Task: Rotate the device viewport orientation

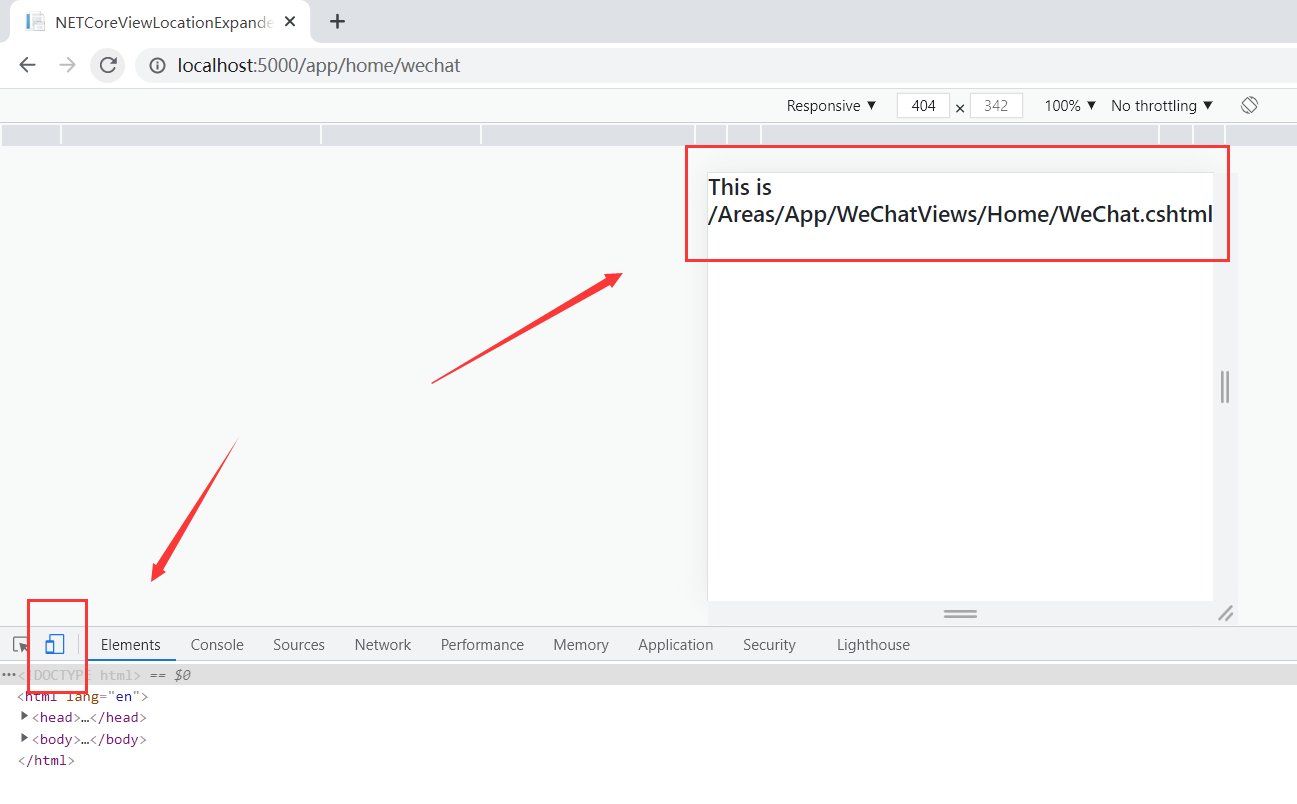Action: [x=1249, y=105]
